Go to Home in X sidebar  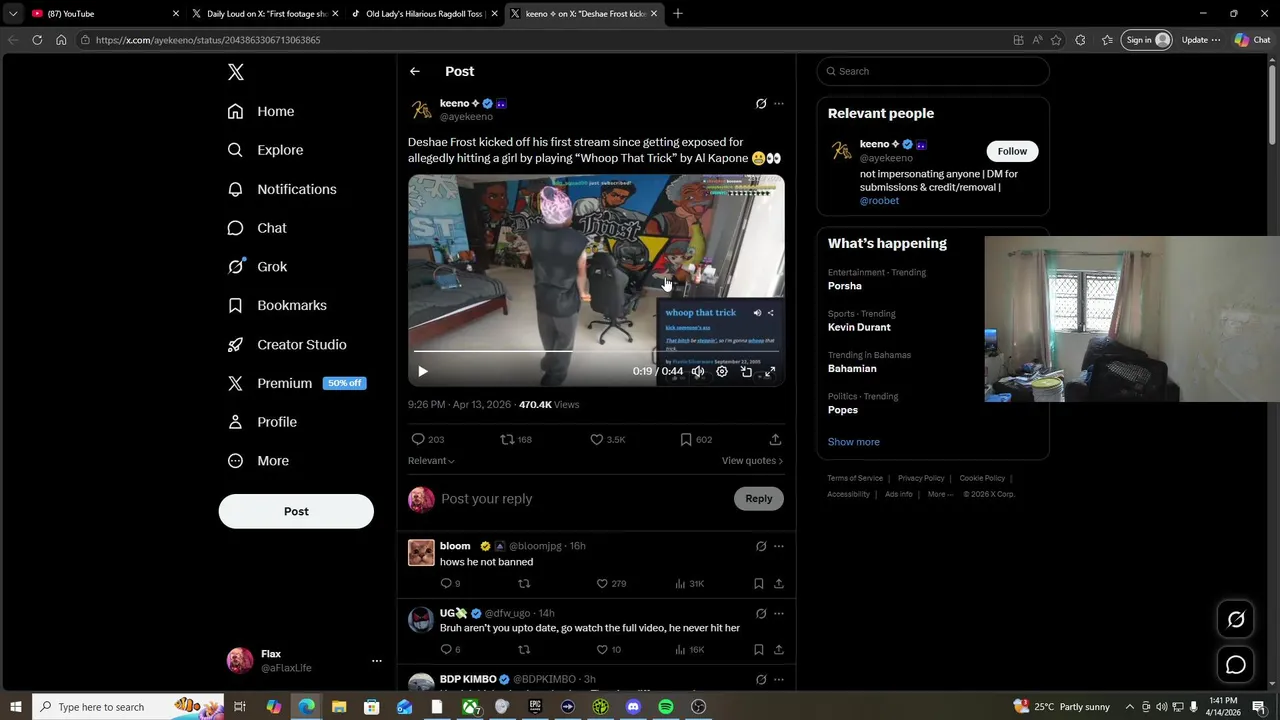pos(261,111)
